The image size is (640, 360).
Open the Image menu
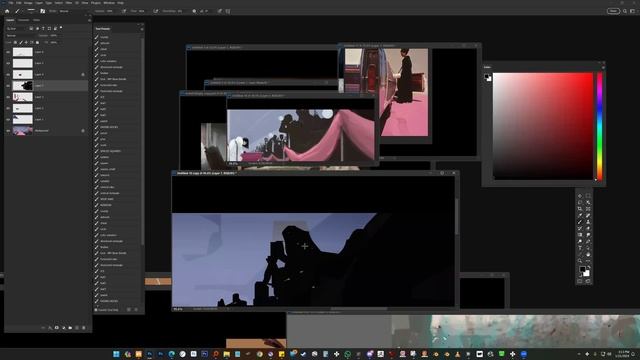(28, 2)
